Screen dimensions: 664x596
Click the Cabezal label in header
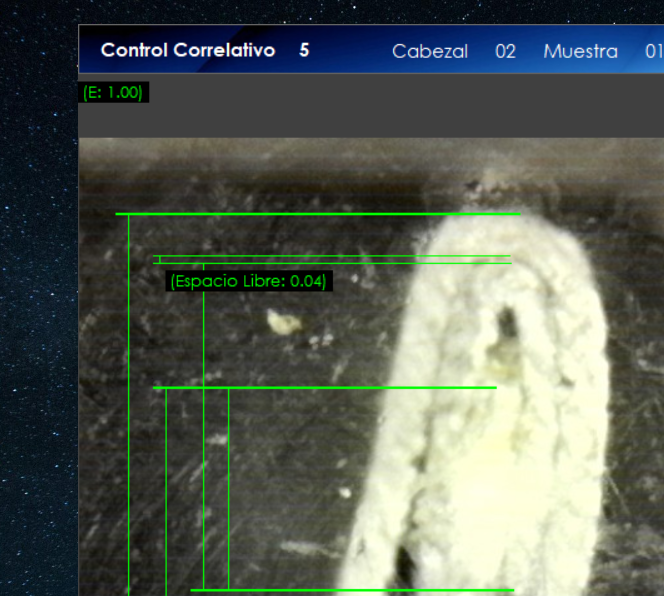pyautogui.click(x=429, y=51)
